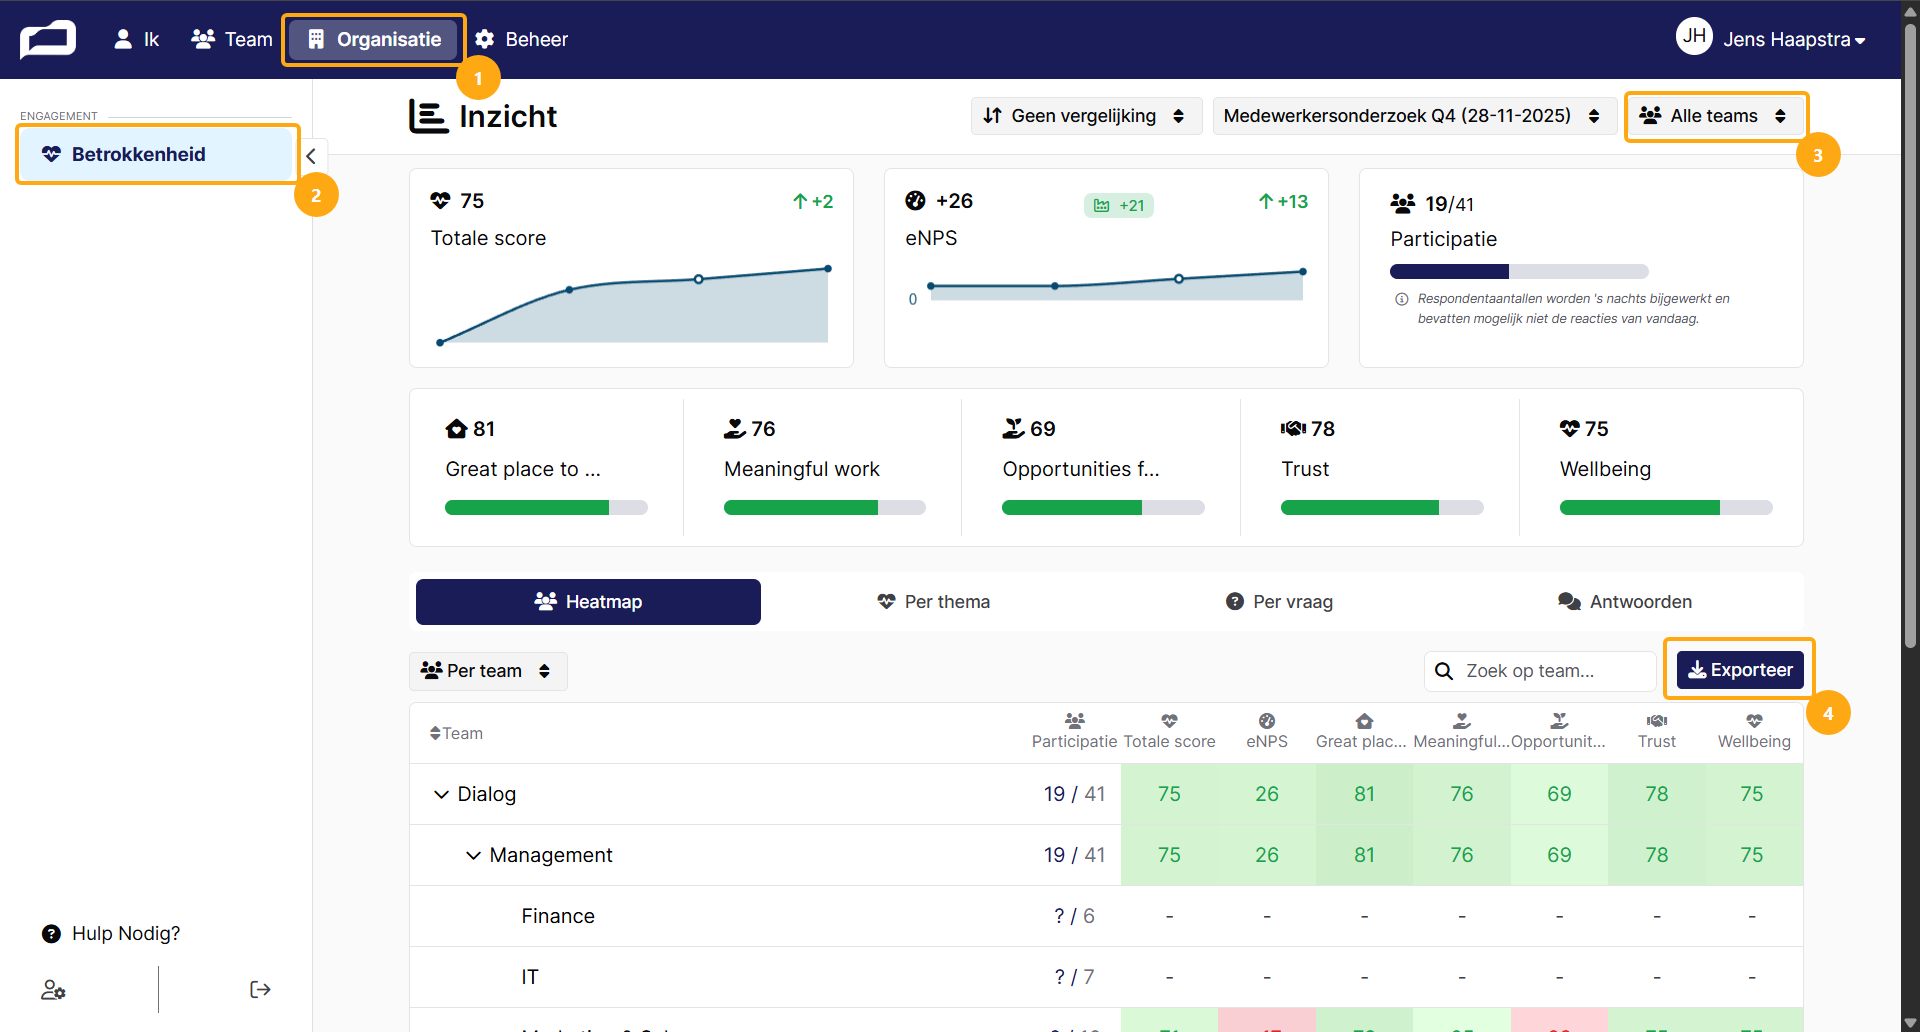Image resolution: width=1920 pixels, height=1032 pixels.
Task: Switch to the Per thema tab
Action: point(934,602)
